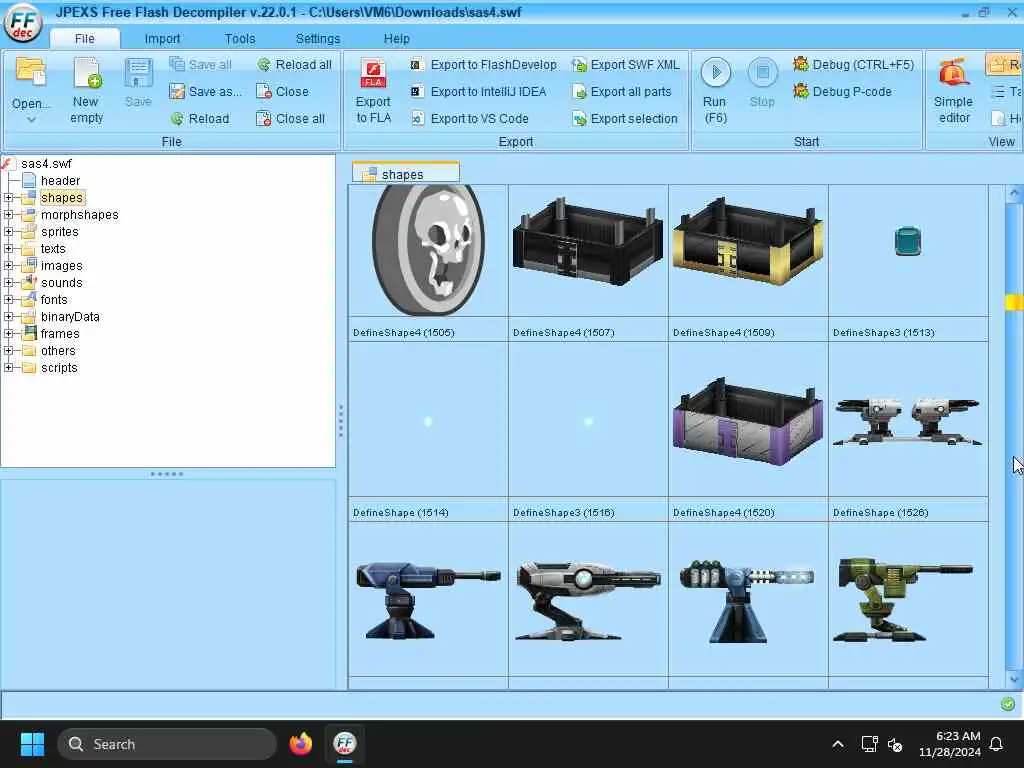
Task: Expand the shapes tree node
Action: [8, 197]
